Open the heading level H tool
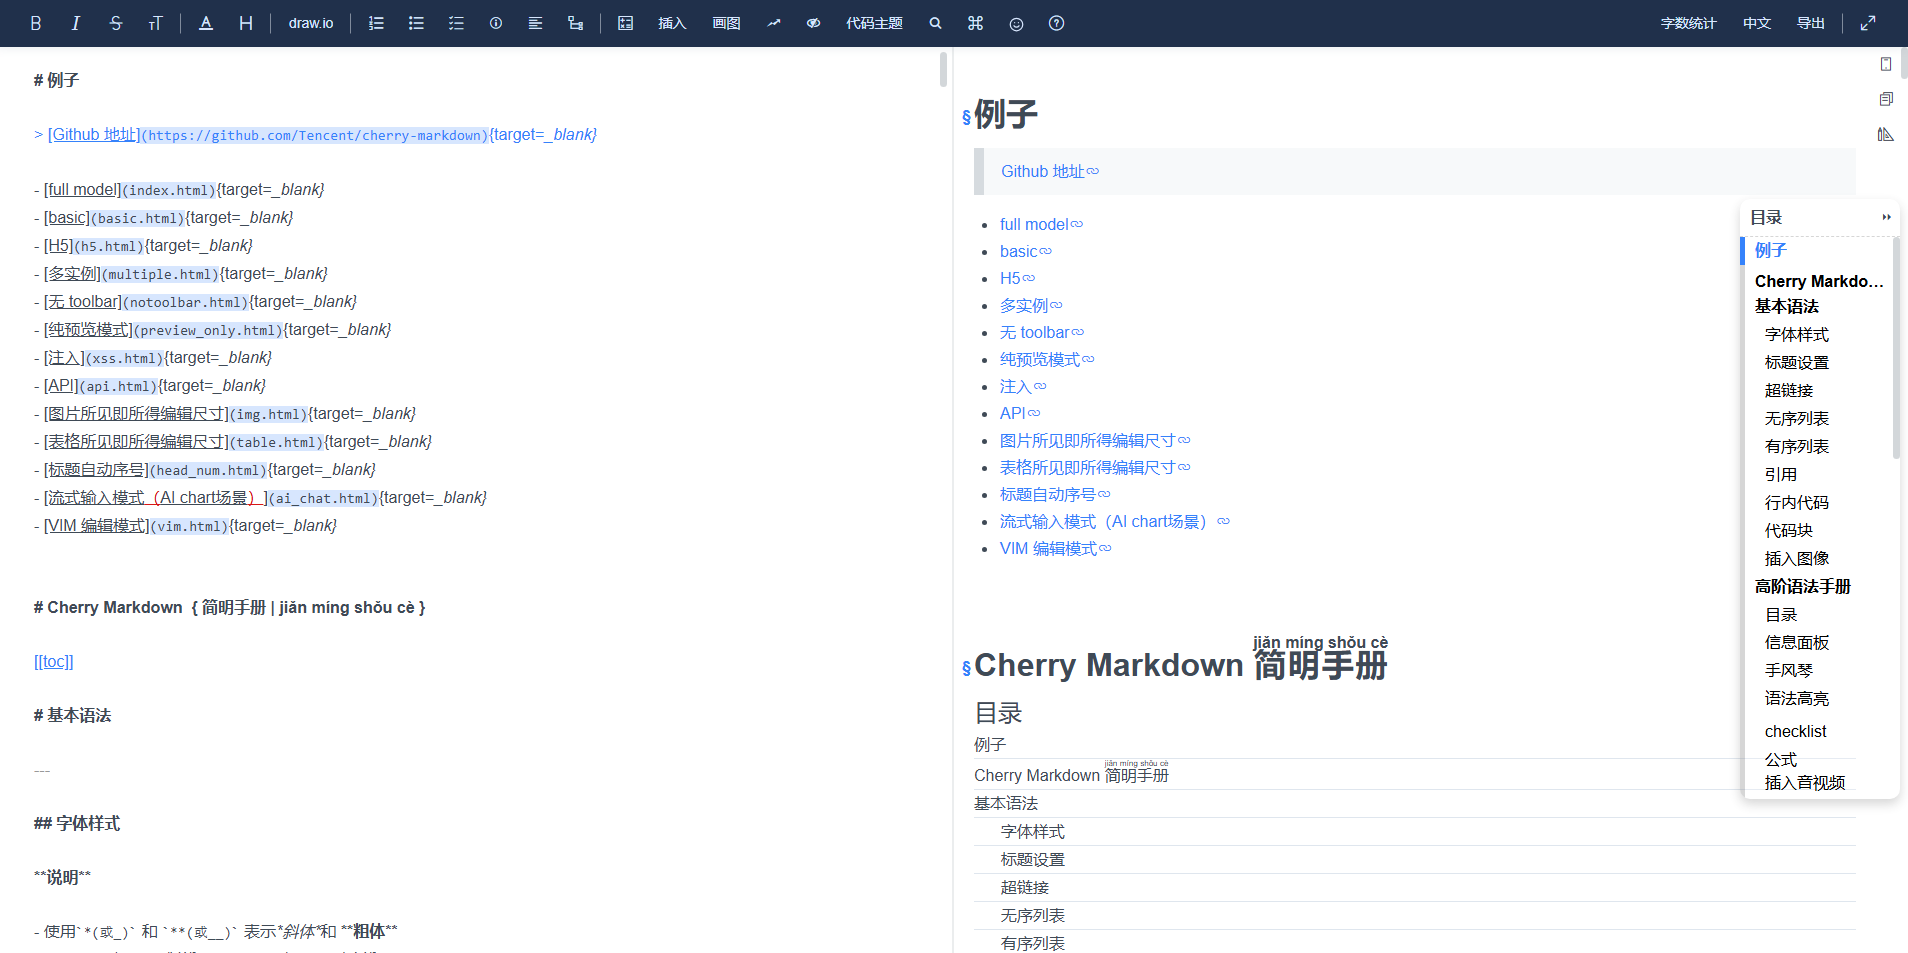 tap(246, 23)
